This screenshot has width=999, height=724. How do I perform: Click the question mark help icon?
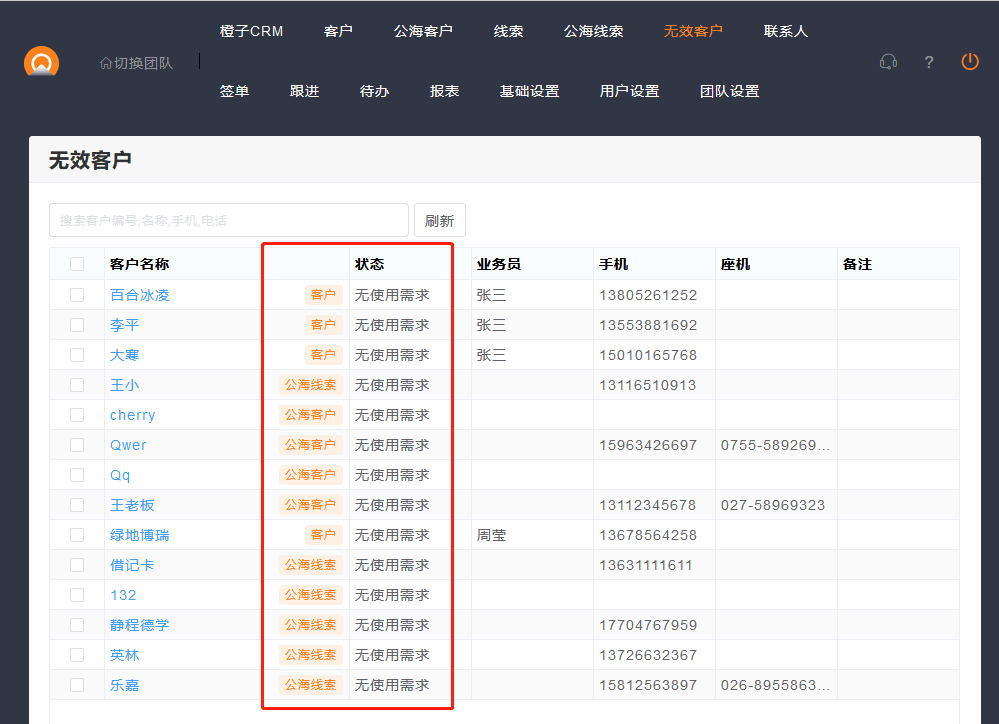coord(929,62)
